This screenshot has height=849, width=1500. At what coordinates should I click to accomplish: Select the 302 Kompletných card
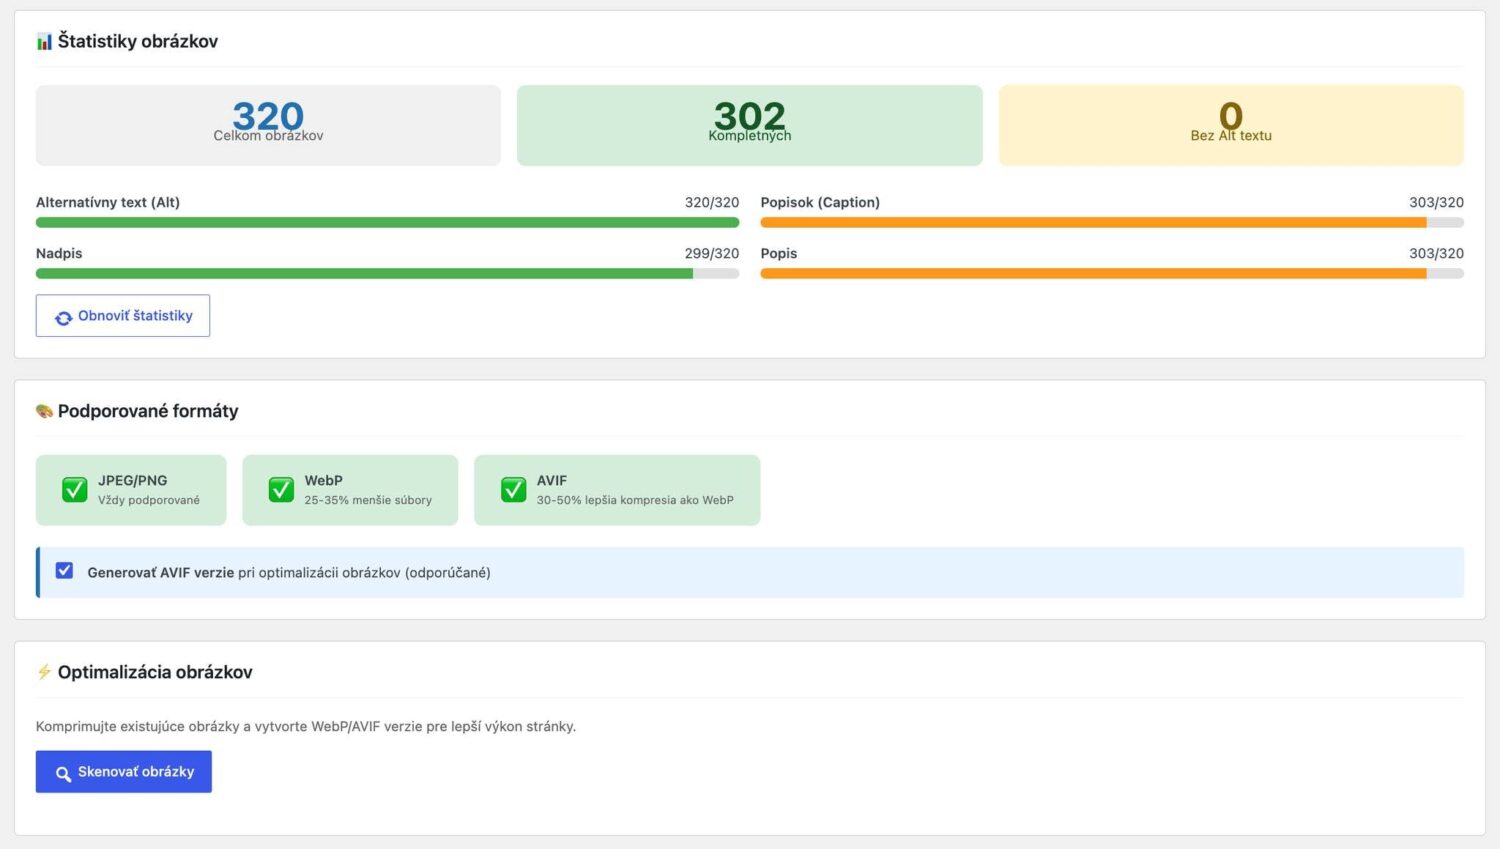click(750, 125)
